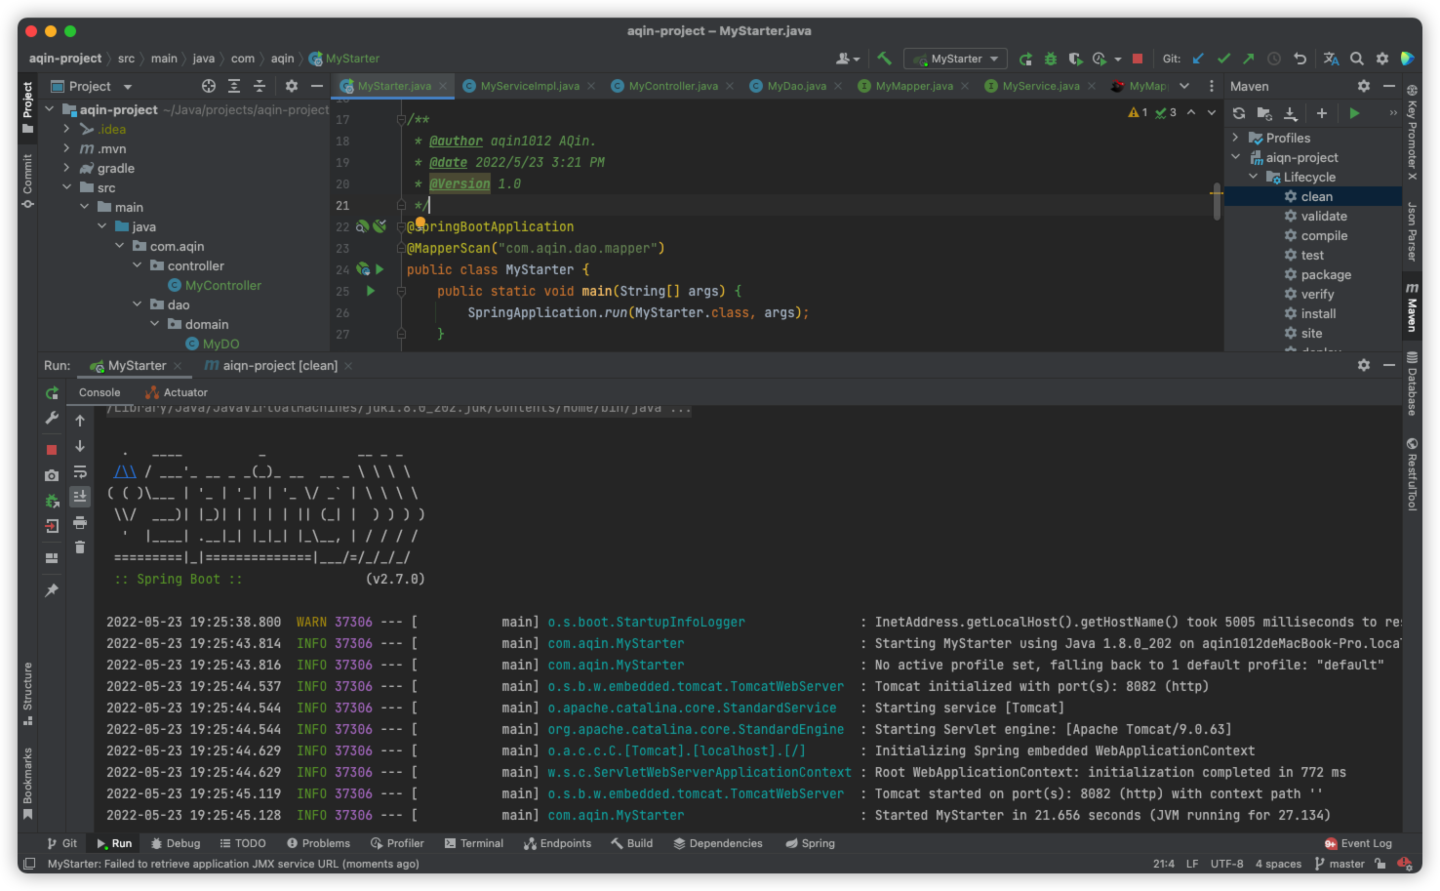Expand Maven Profiles node

[x=1236, y=138]
